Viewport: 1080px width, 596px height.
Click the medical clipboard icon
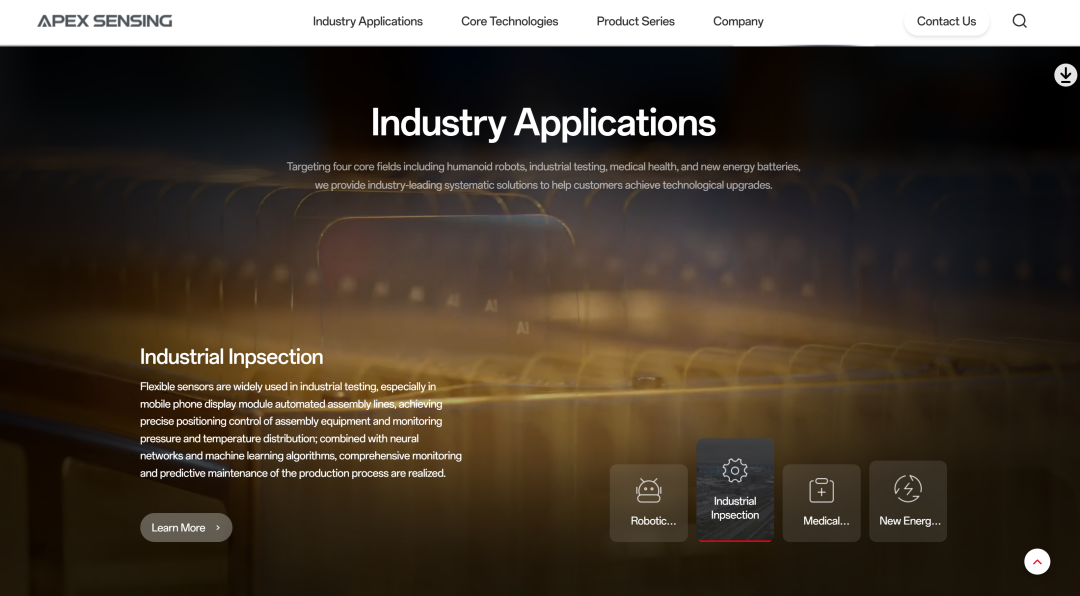[821, 490]
